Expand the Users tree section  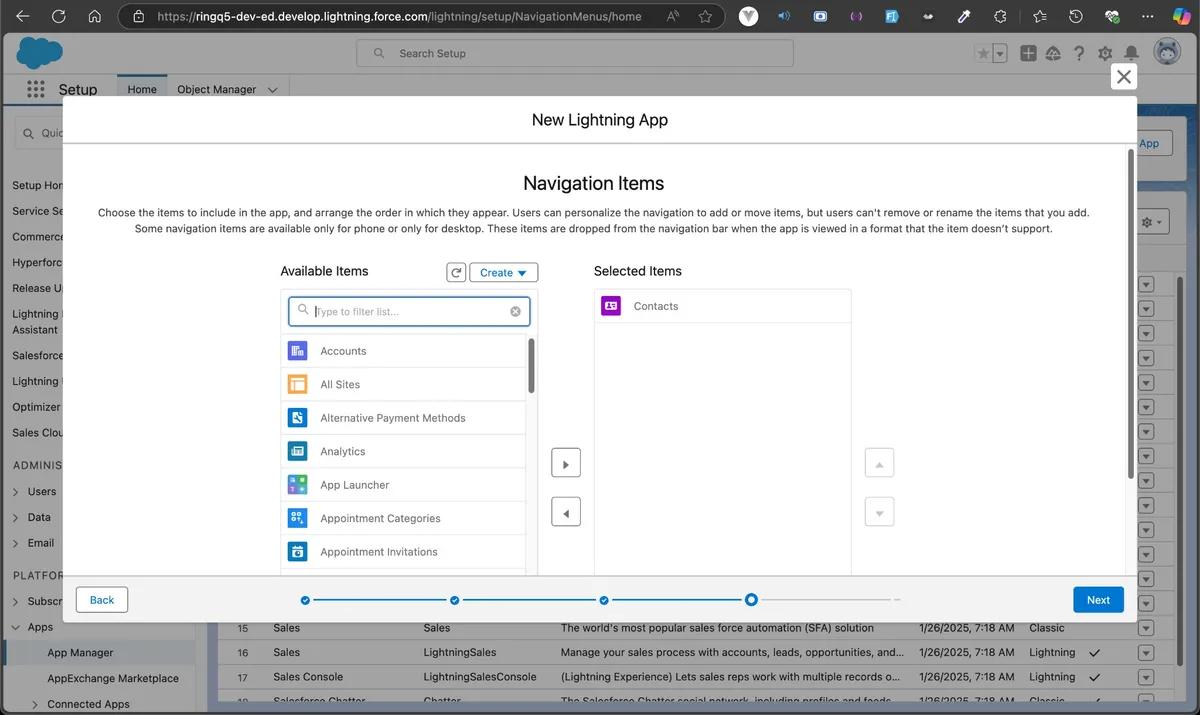[x=16, y=492]
